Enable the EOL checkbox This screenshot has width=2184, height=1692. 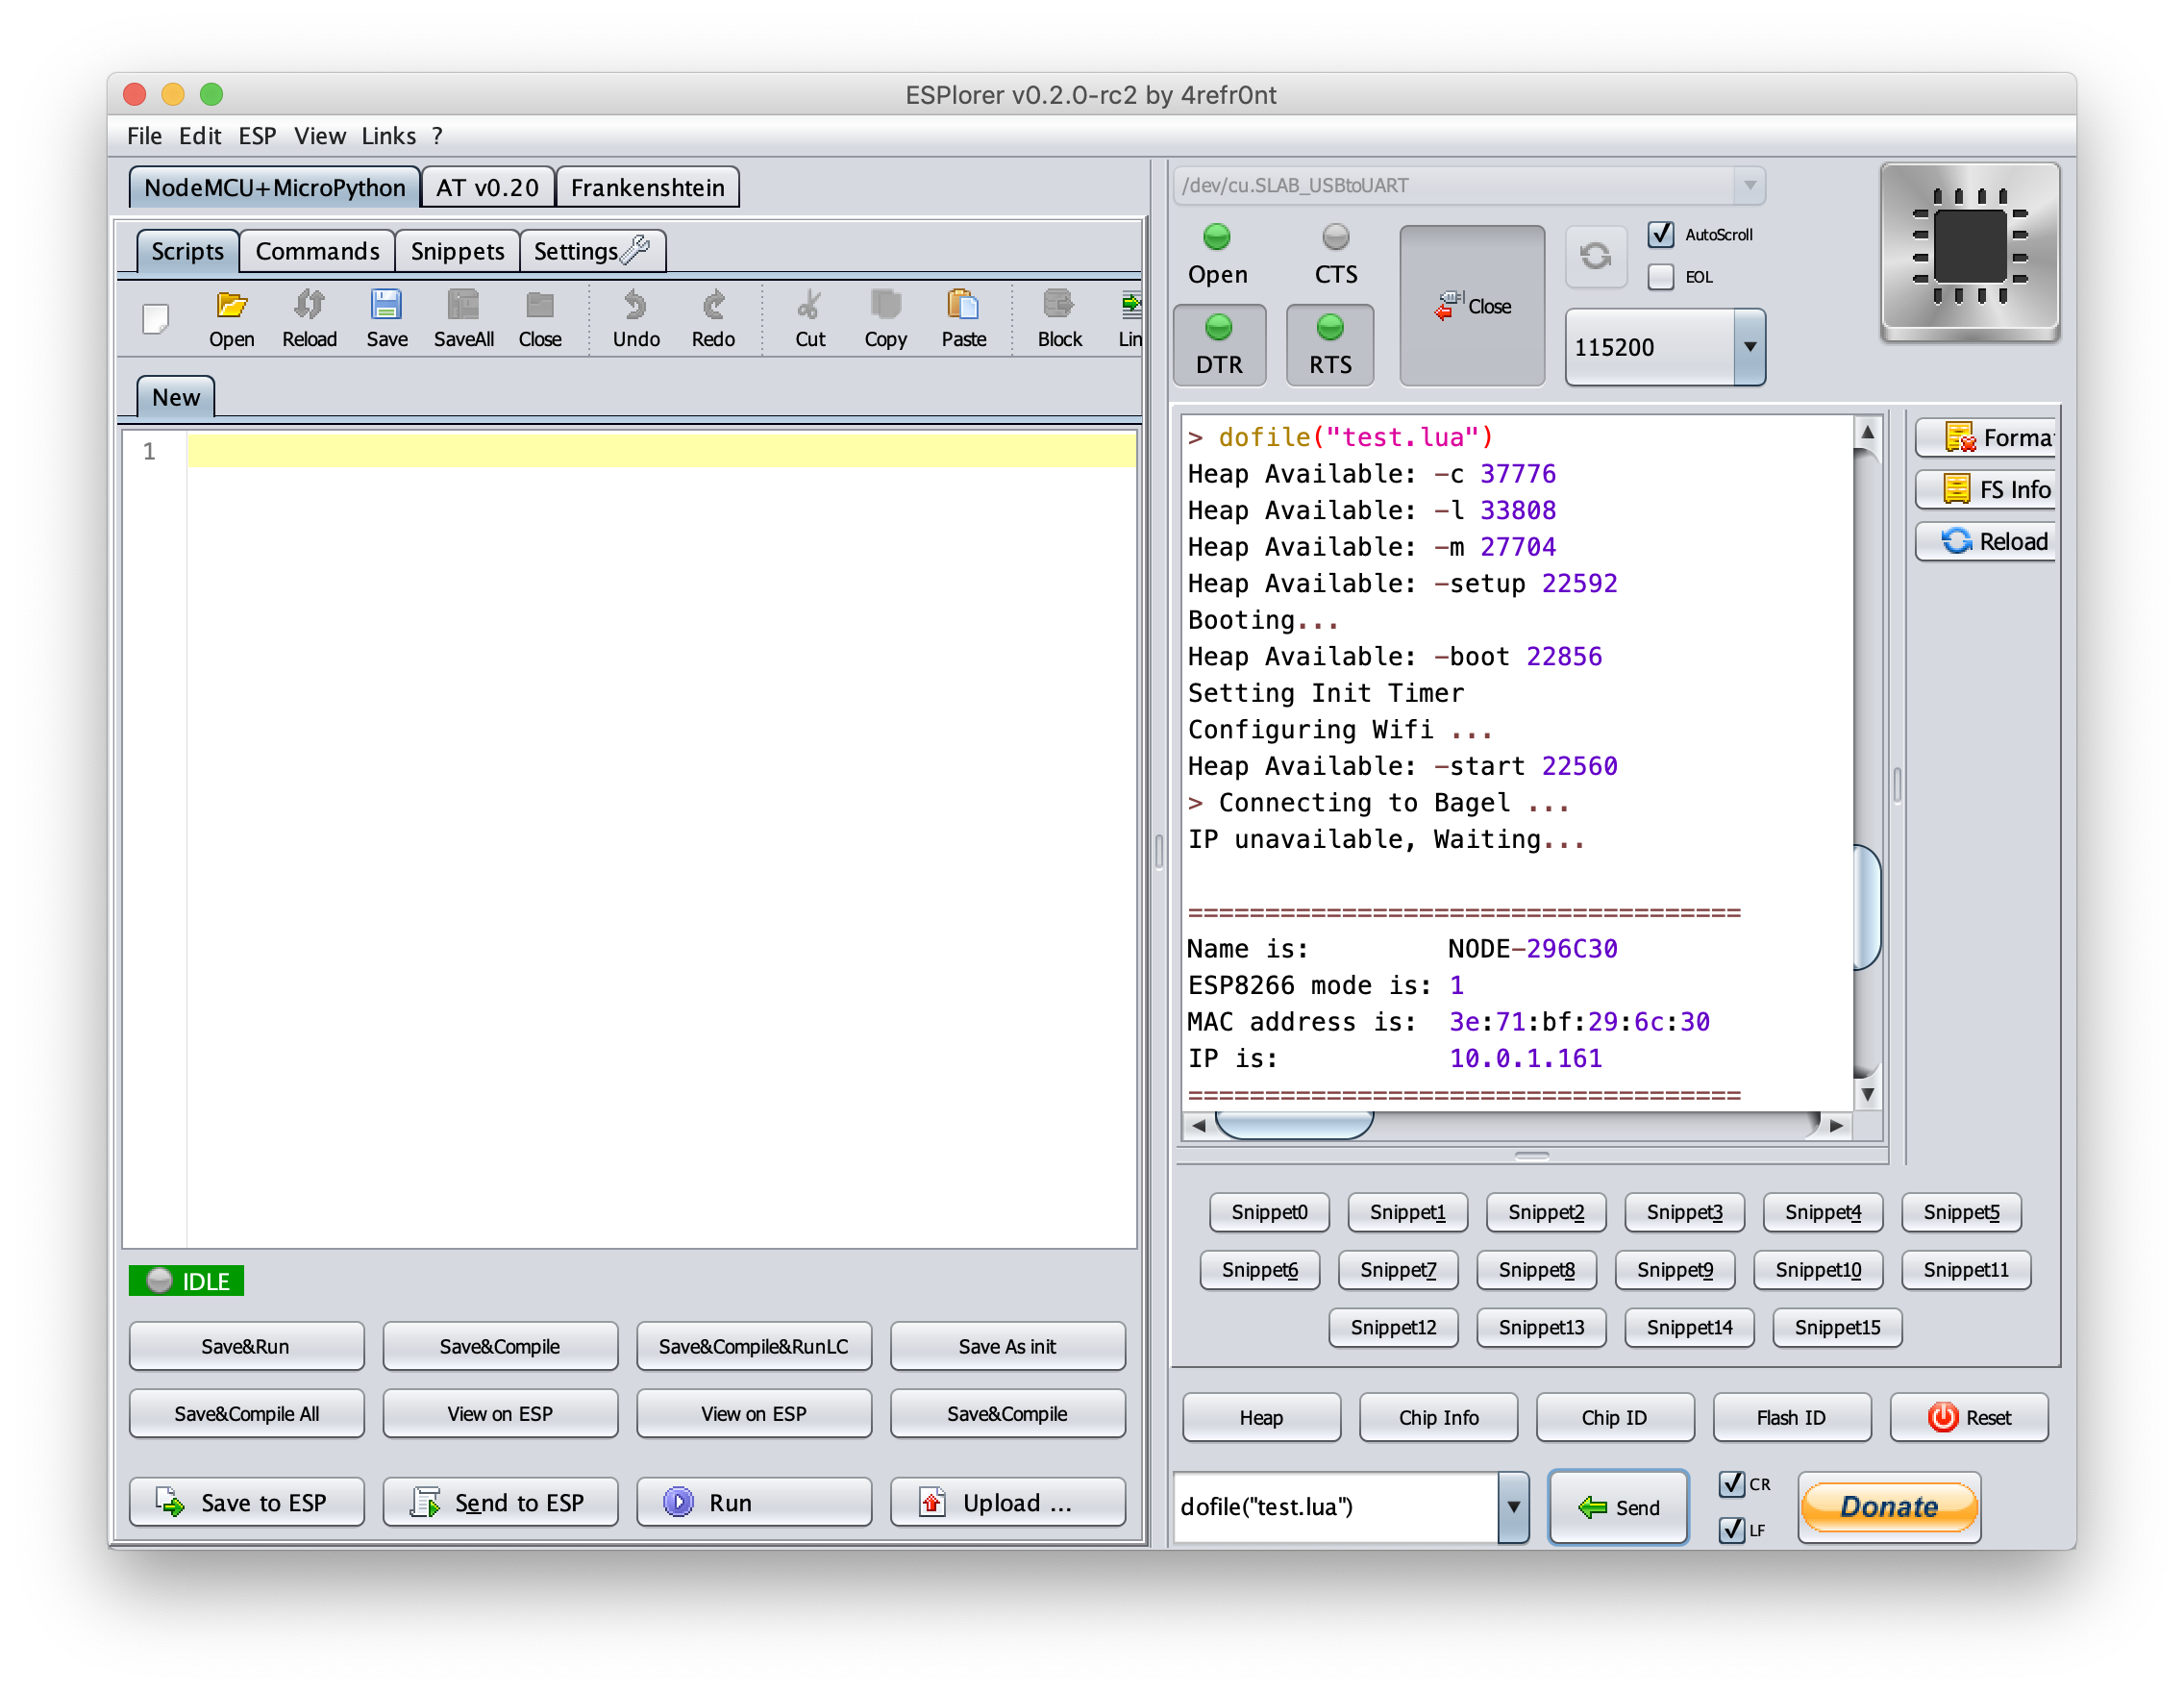tap(1661, 277)
